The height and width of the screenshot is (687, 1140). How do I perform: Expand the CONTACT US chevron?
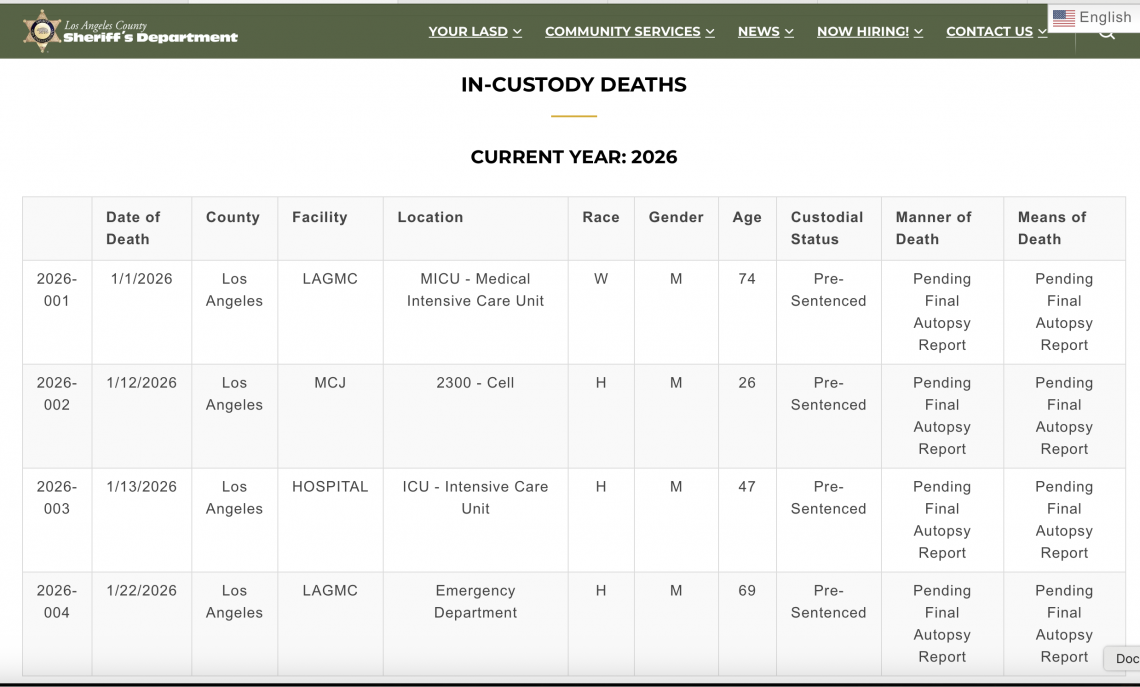pos(1042,32)
